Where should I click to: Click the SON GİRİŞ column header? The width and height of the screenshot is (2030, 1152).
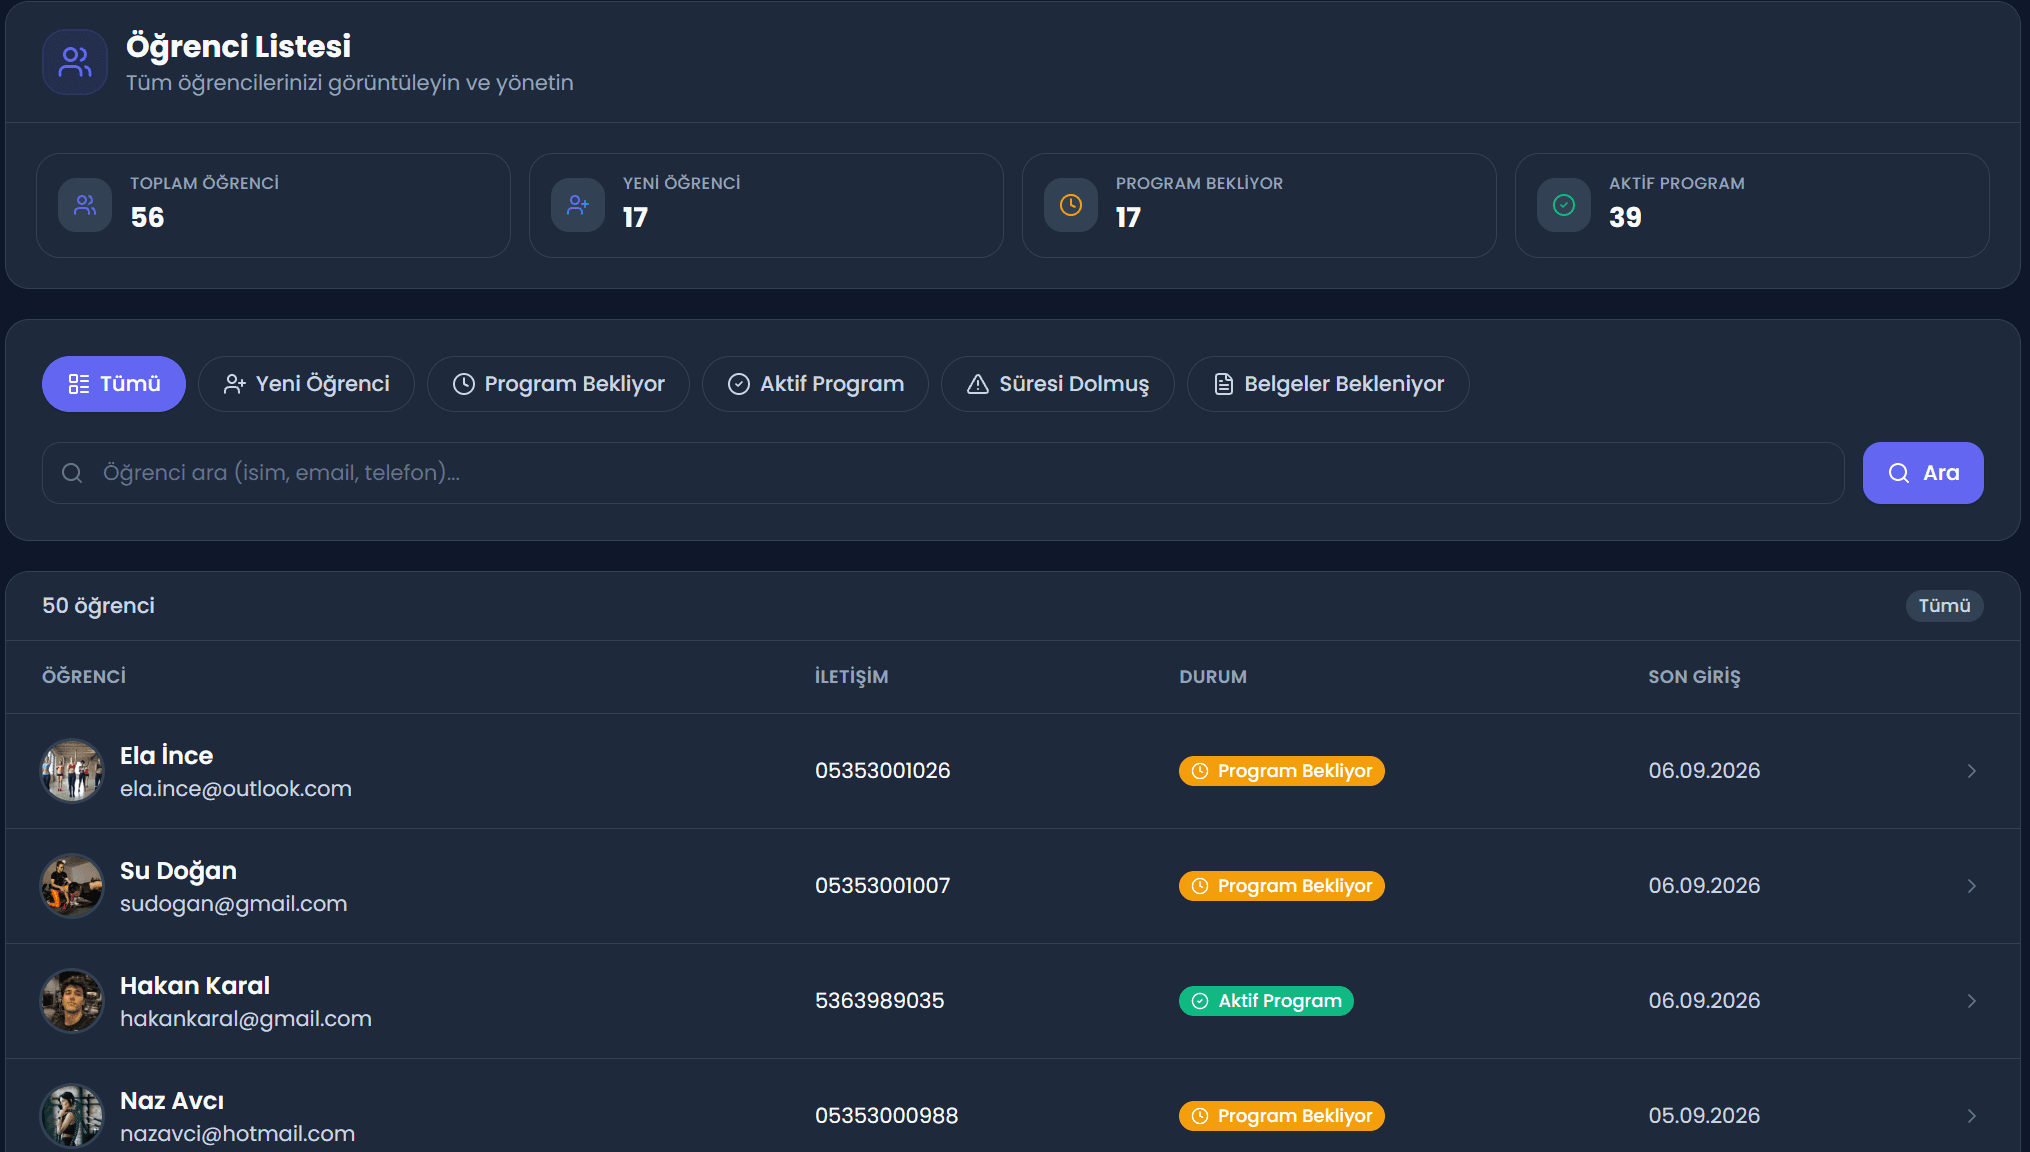click(x=1695, y=677)
